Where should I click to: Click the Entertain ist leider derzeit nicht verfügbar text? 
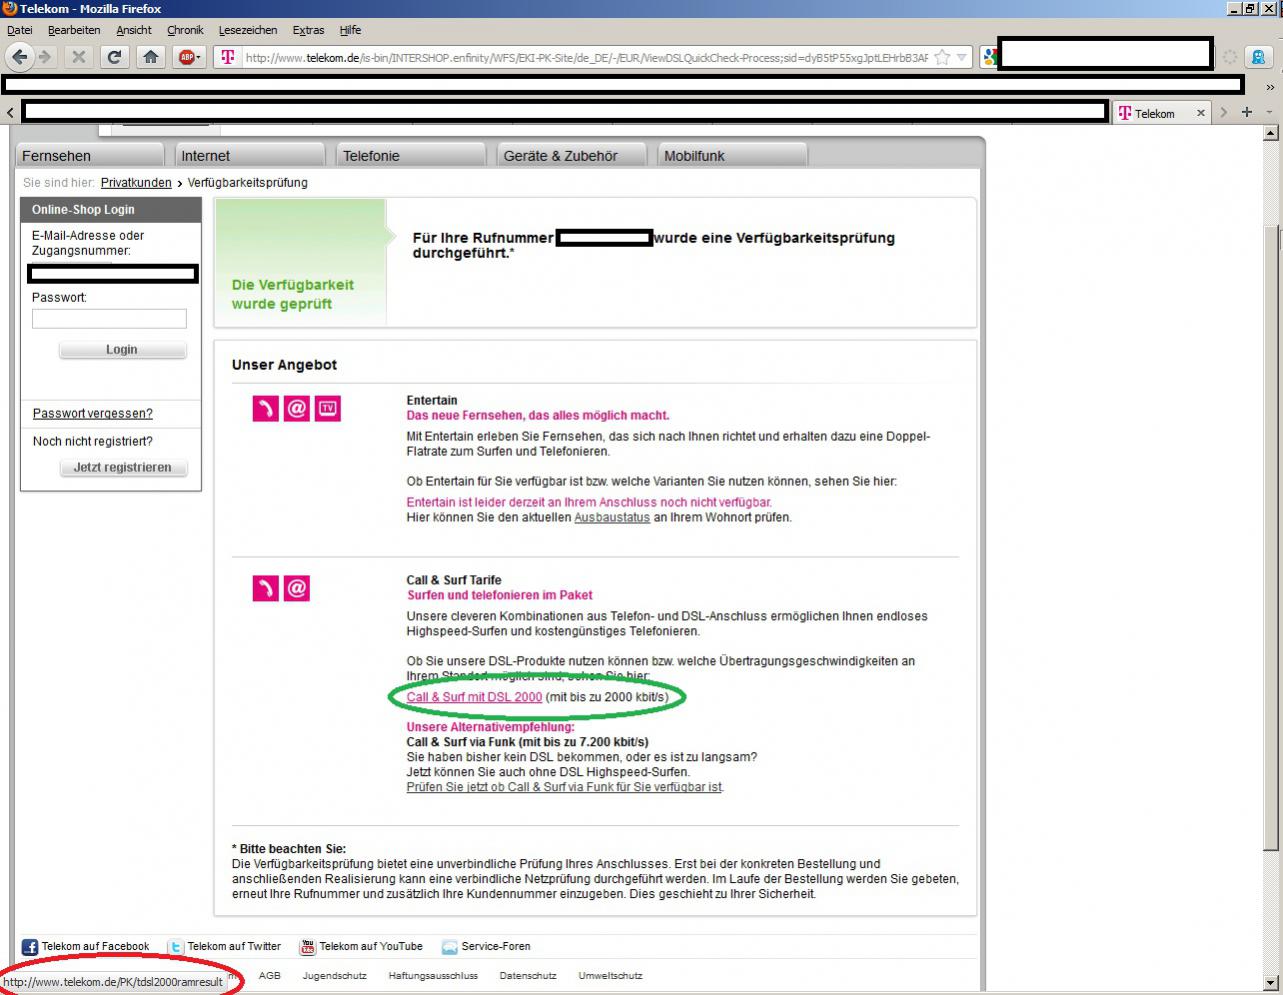click(589, 502)
